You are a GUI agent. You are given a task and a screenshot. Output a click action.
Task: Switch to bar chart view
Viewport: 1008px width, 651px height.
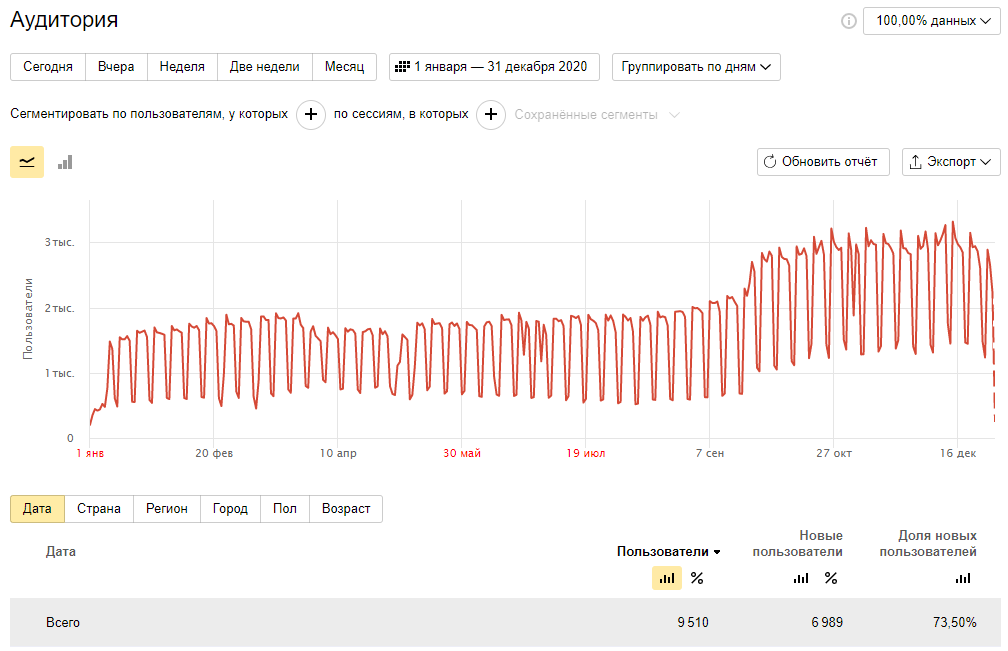65,162
